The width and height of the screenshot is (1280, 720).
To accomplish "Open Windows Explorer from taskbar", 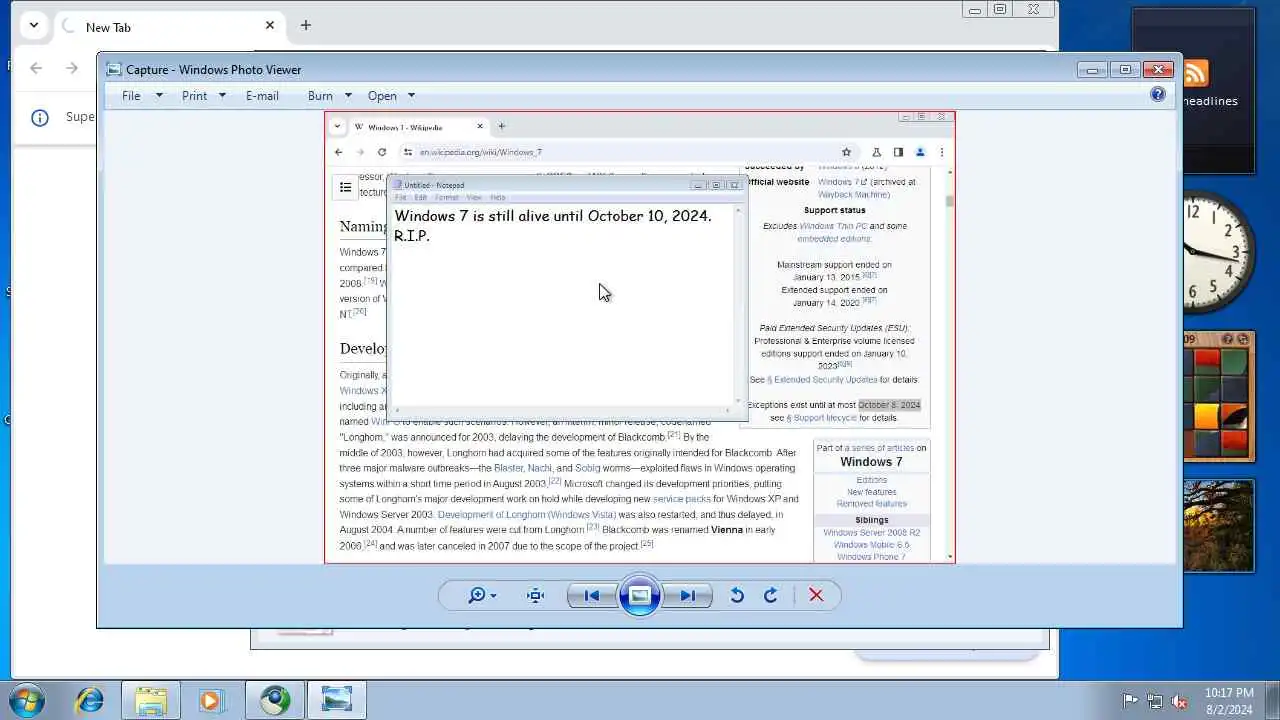I will click(150, 700).
